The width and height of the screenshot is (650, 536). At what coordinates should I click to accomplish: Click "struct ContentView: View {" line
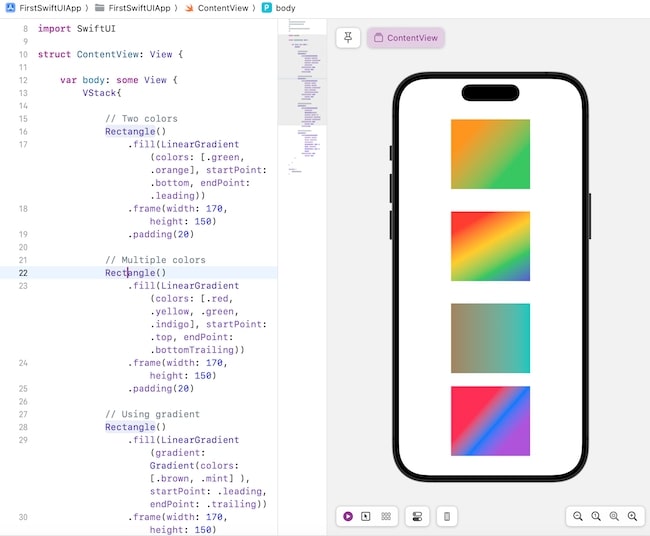[x=110, y=54]
